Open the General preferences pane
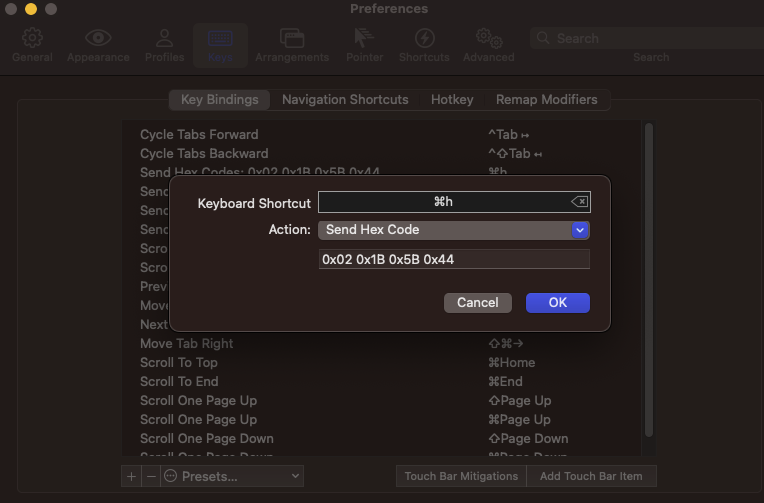 coord(32,45)
